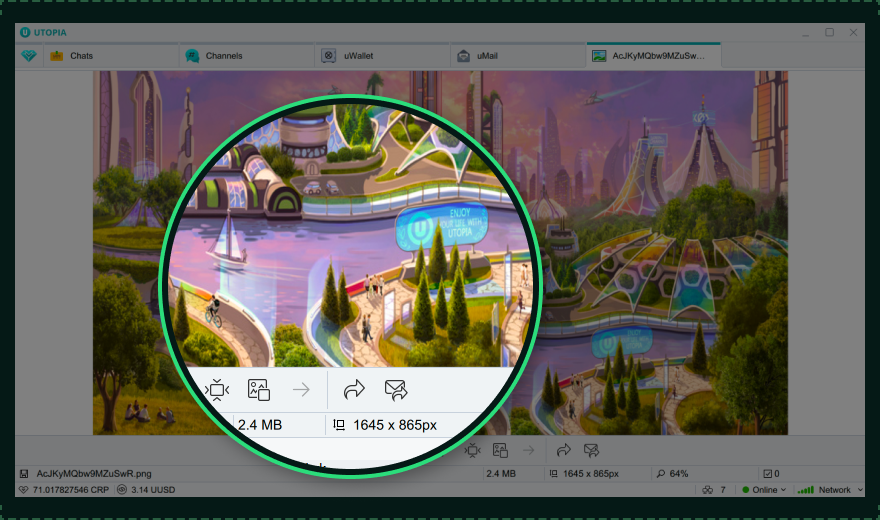Click the Utopia logo in title bar

43,33
